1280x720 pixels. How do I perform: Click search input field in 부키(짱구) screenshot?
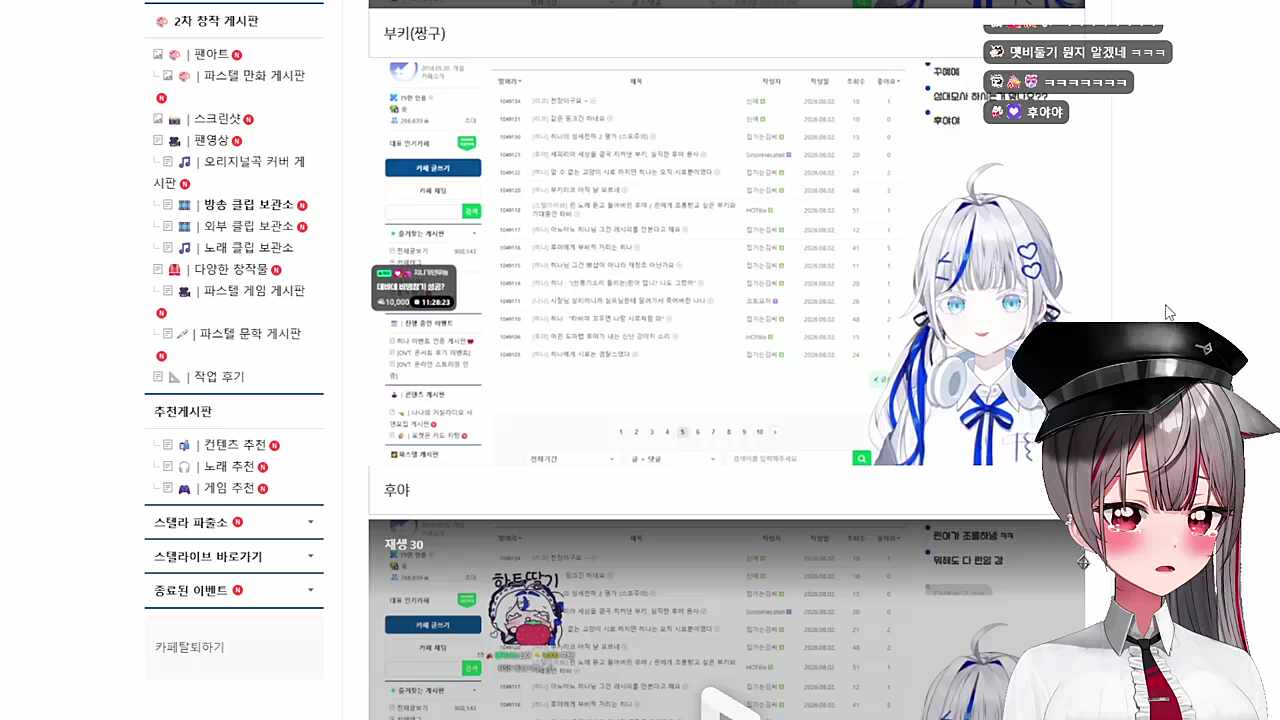(x=790, y=459)
